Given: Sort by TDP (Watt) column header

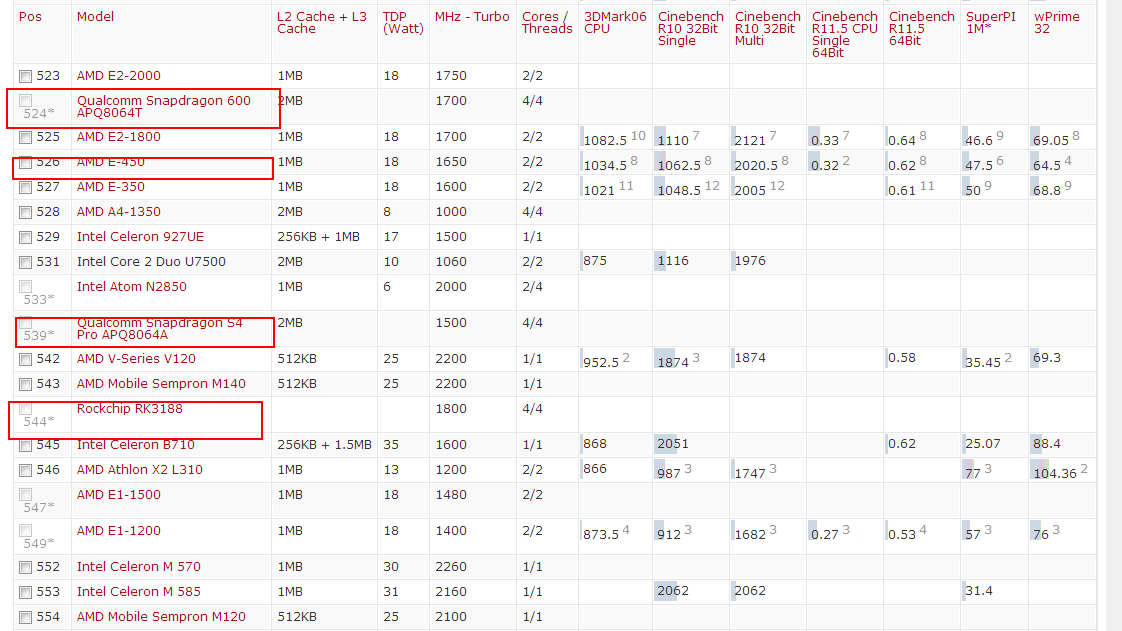Looking at the screenshot, I should click(x=403, y=22).
